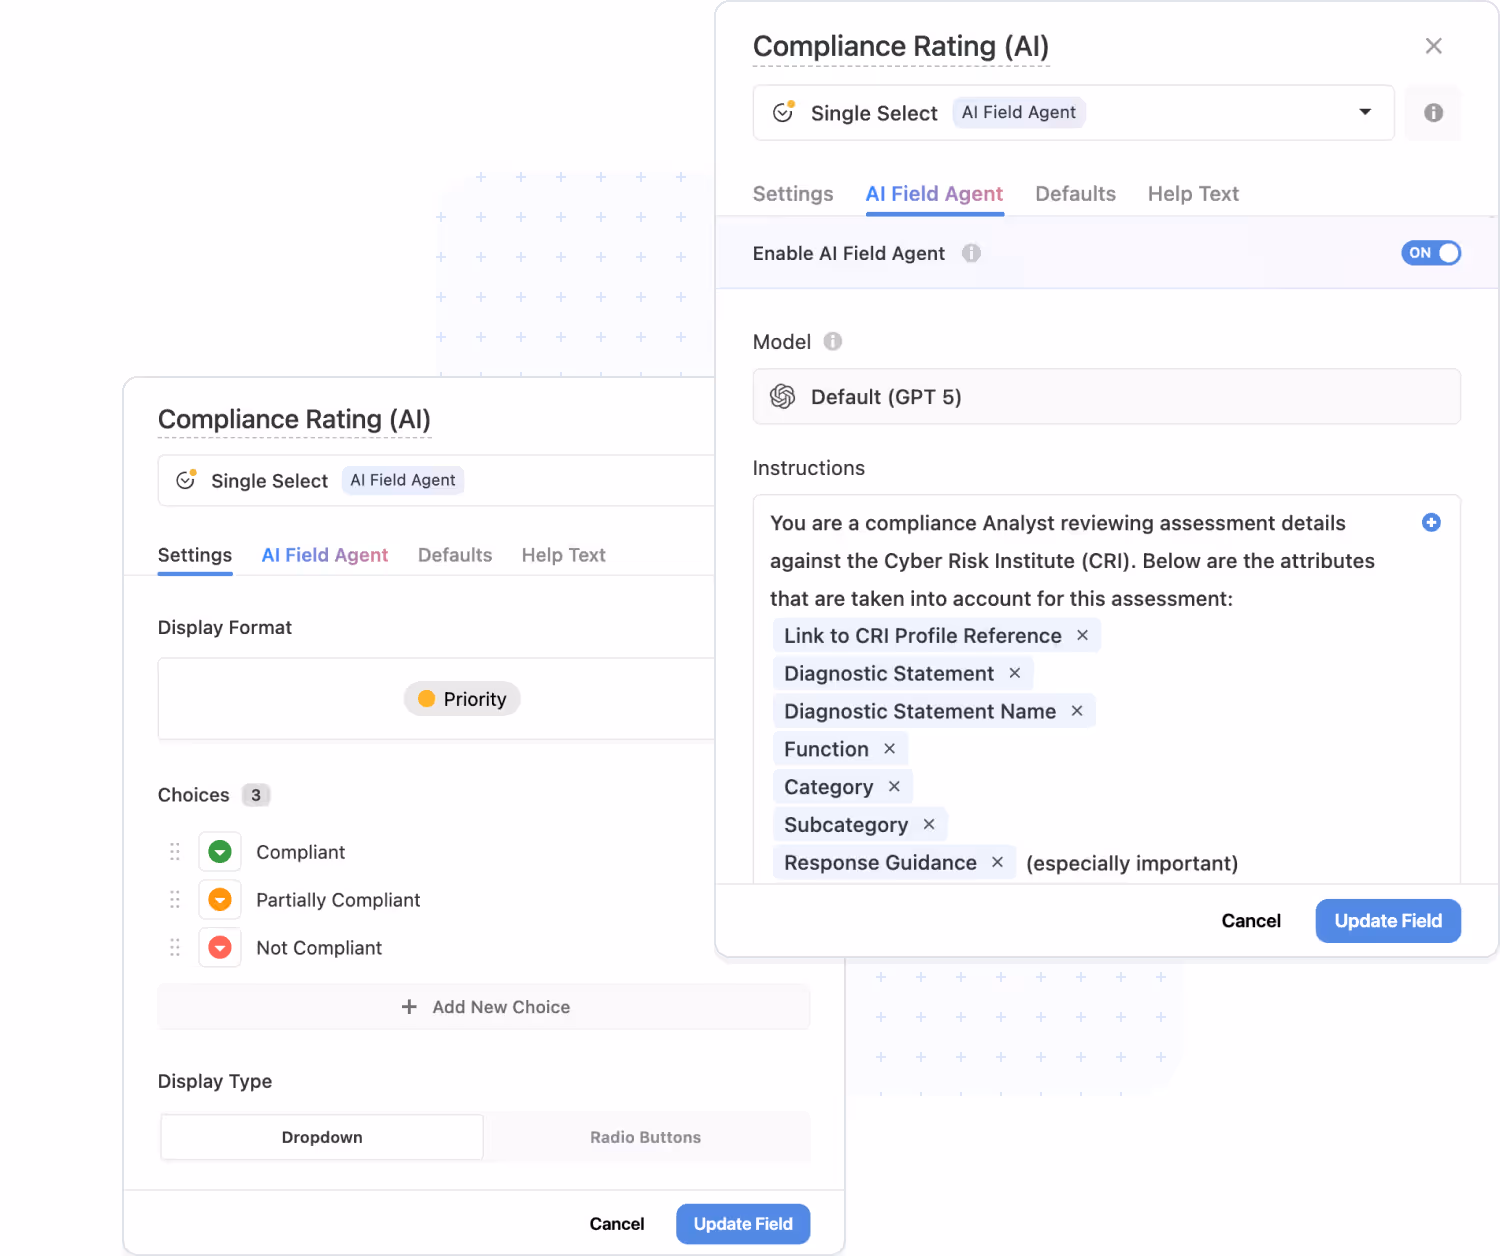
Task: Open the red color picker for Not Compliant
Action: point(220,947)
